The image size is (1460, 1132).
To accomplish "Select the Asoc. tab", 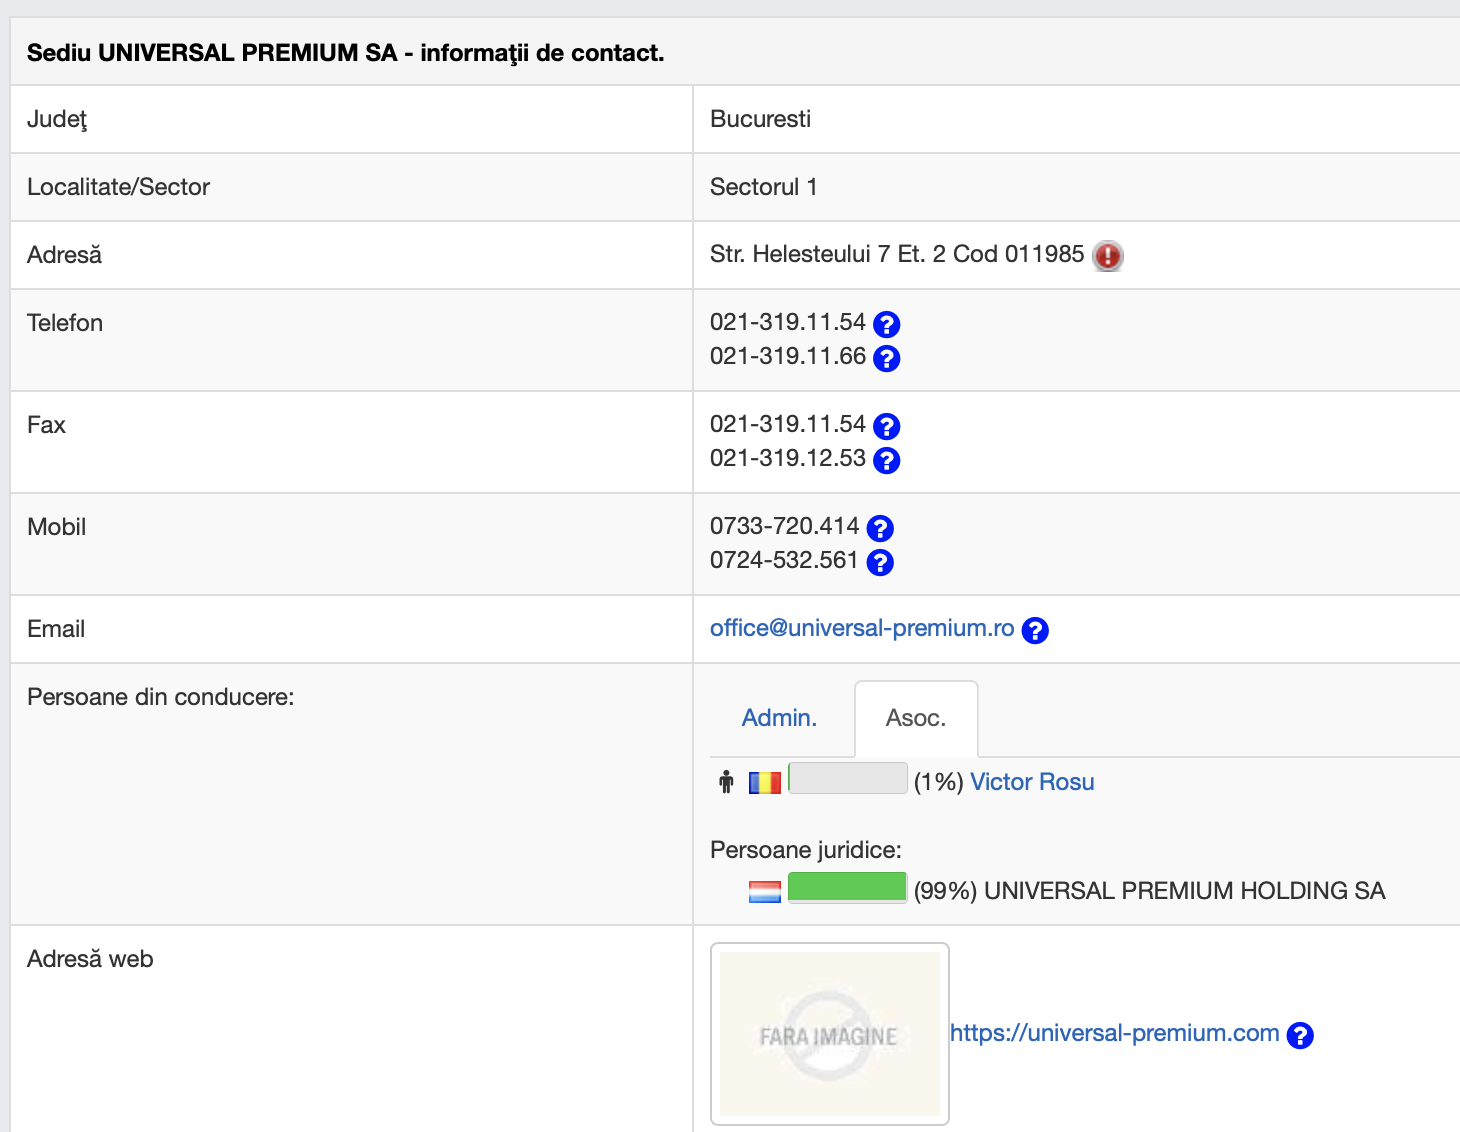I will (x=915, y=718).
